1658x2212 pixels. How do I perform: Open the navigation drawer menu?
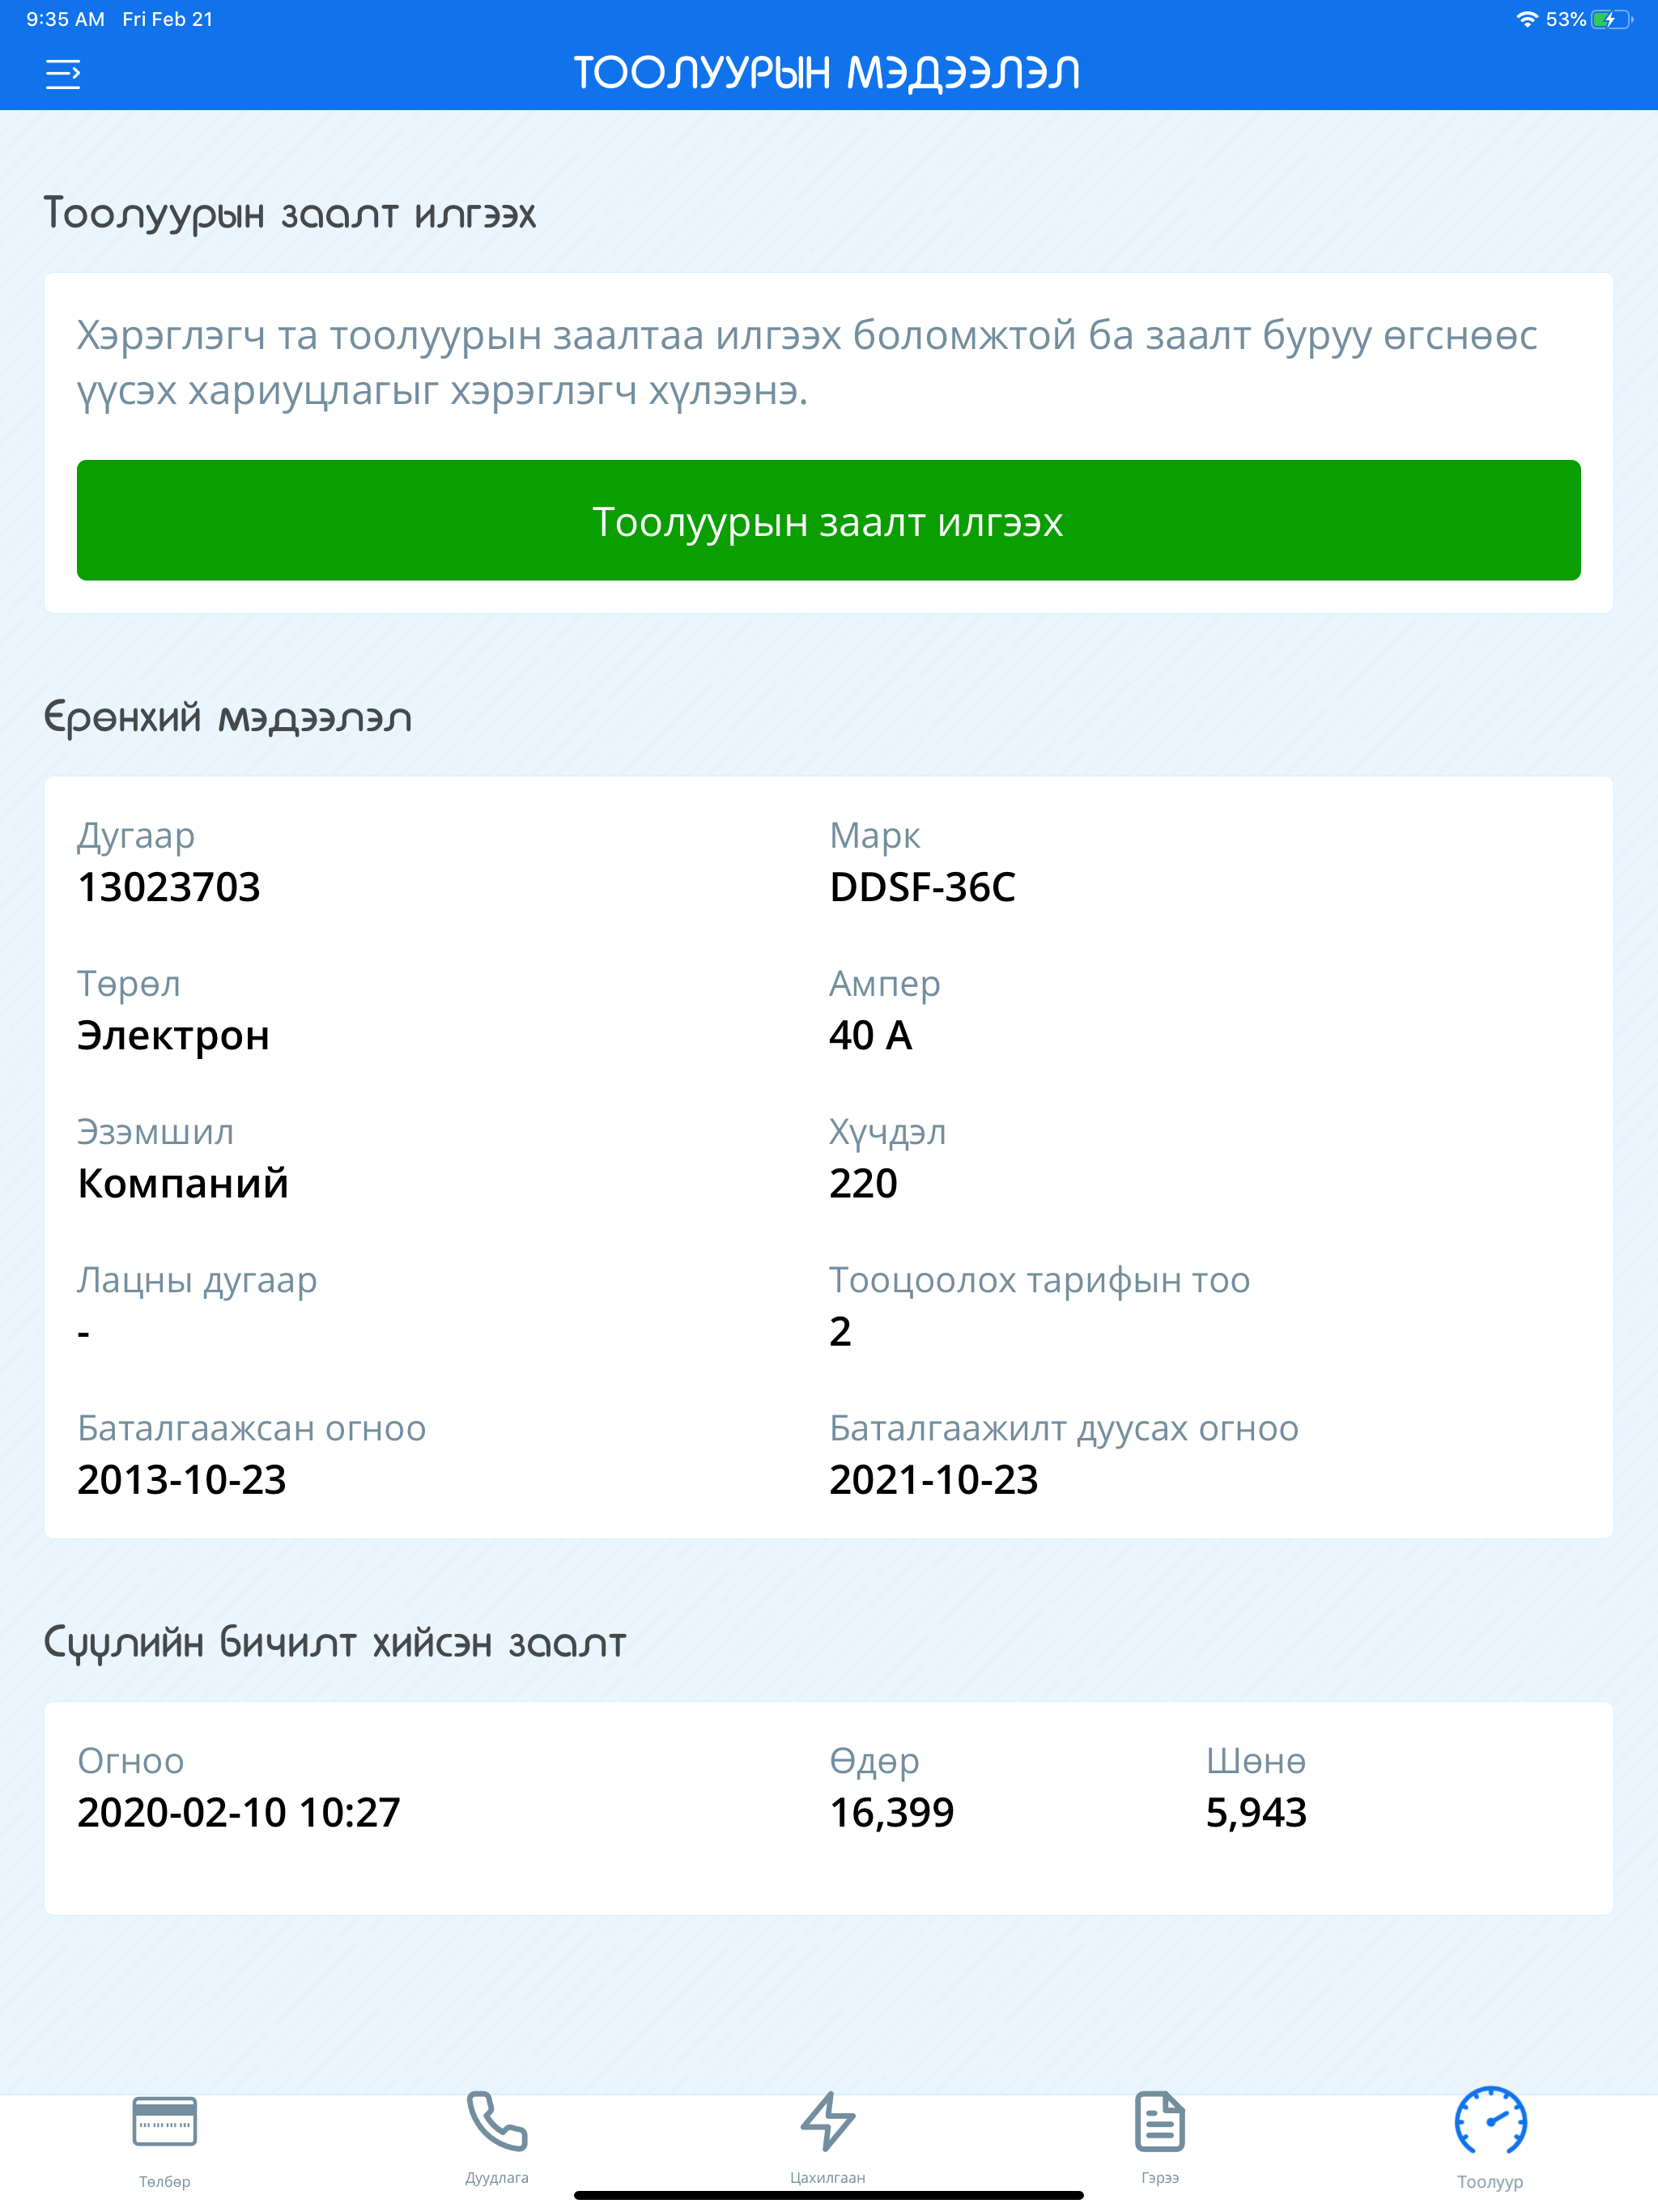click(x=64, y=74)
